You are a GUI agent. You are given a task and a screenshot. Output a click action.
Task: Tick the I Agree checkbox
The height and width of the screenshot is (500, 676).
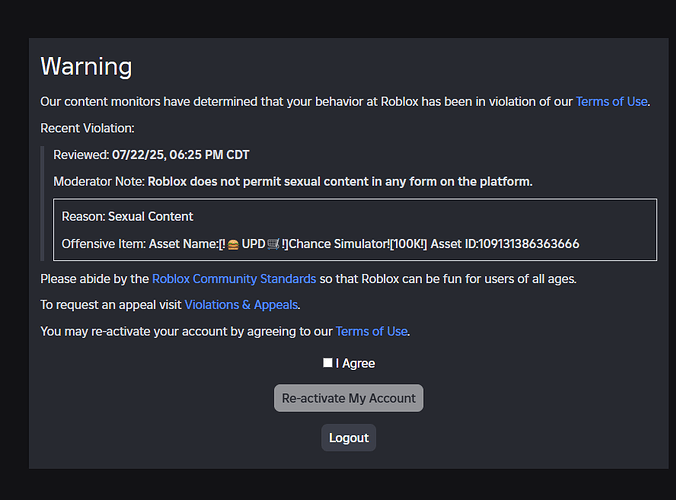click(x=328, y=363)
